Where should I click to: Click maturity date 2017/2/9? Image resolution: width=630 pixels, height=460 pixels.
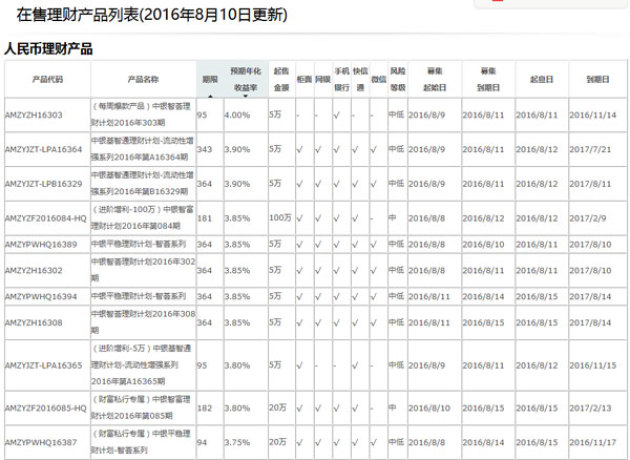588,219
